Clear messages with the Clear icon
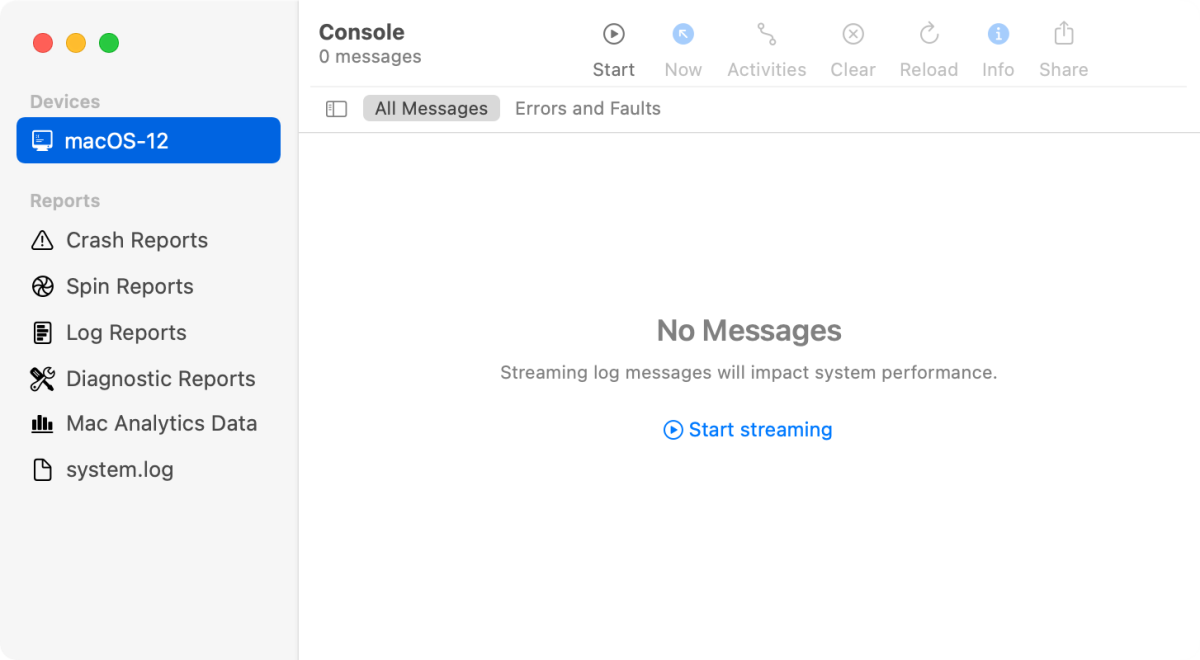1200x660 pixels. point(852,35)
